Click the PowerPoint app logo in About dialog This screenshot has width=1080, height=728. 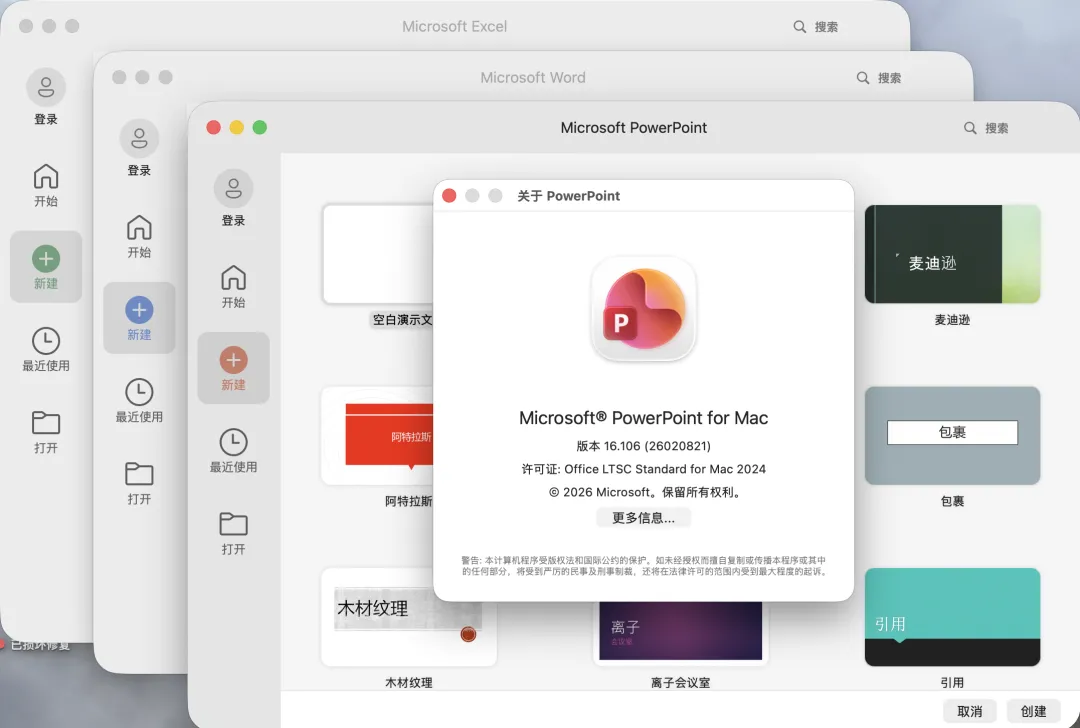pyautogui.click(x=643, y=309)
